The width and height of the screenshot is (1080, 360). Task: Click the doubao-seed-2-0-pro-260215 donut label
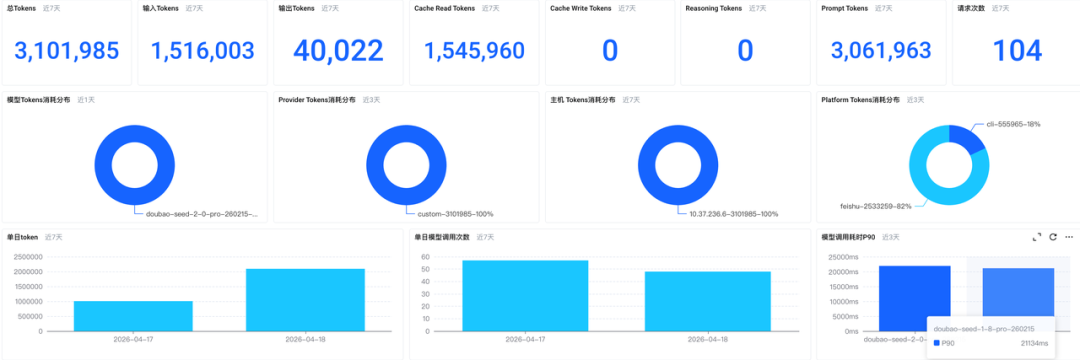pos(202,214)
